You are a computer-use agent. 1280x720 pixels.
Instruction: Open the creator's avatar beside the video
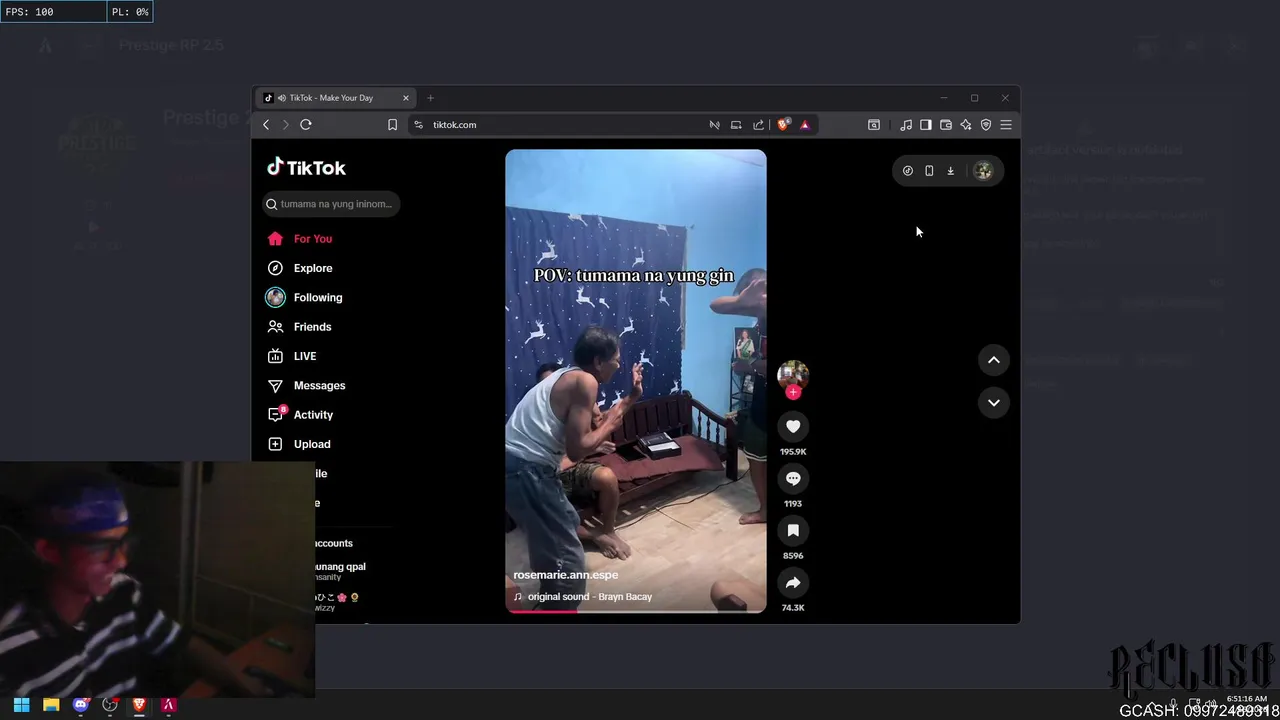(793, 375)
